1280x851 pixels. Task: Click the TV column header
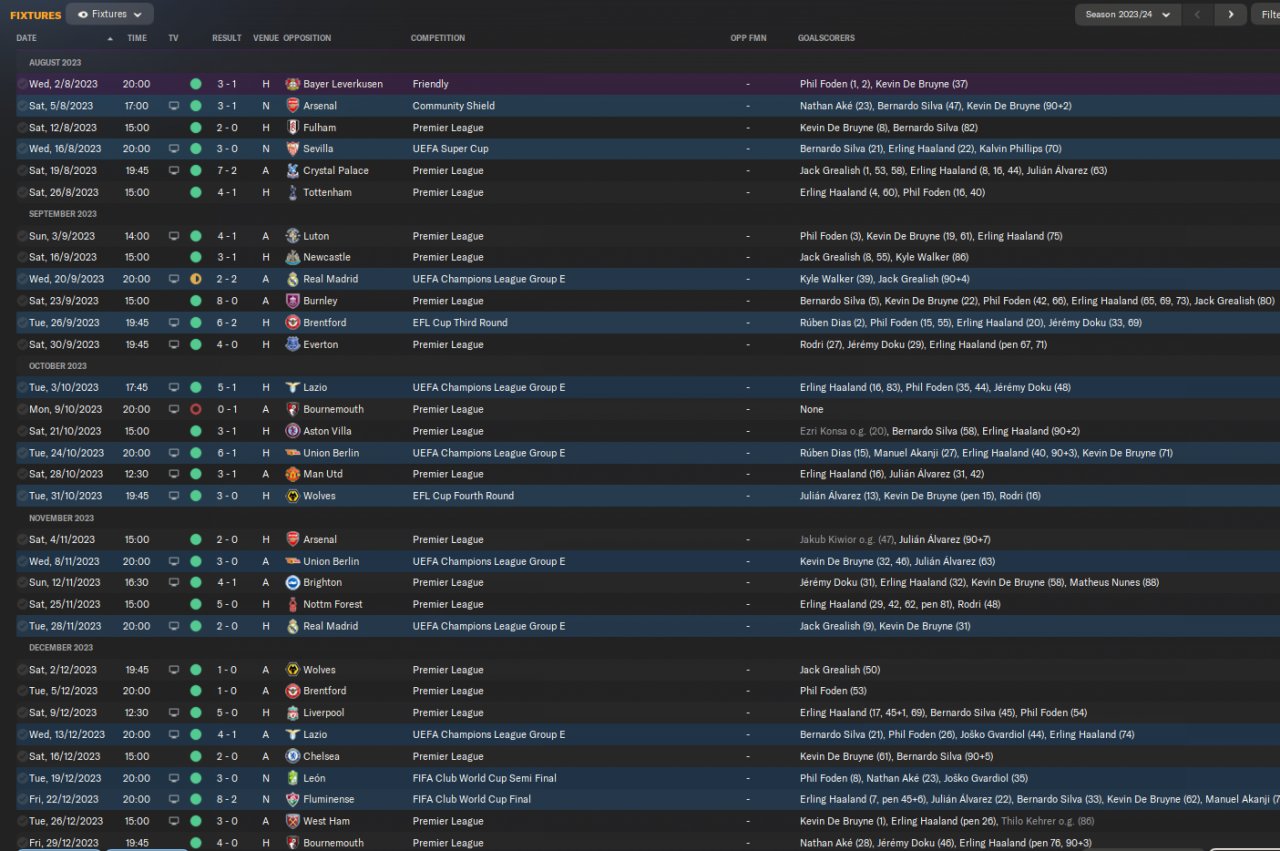[173, 38]
